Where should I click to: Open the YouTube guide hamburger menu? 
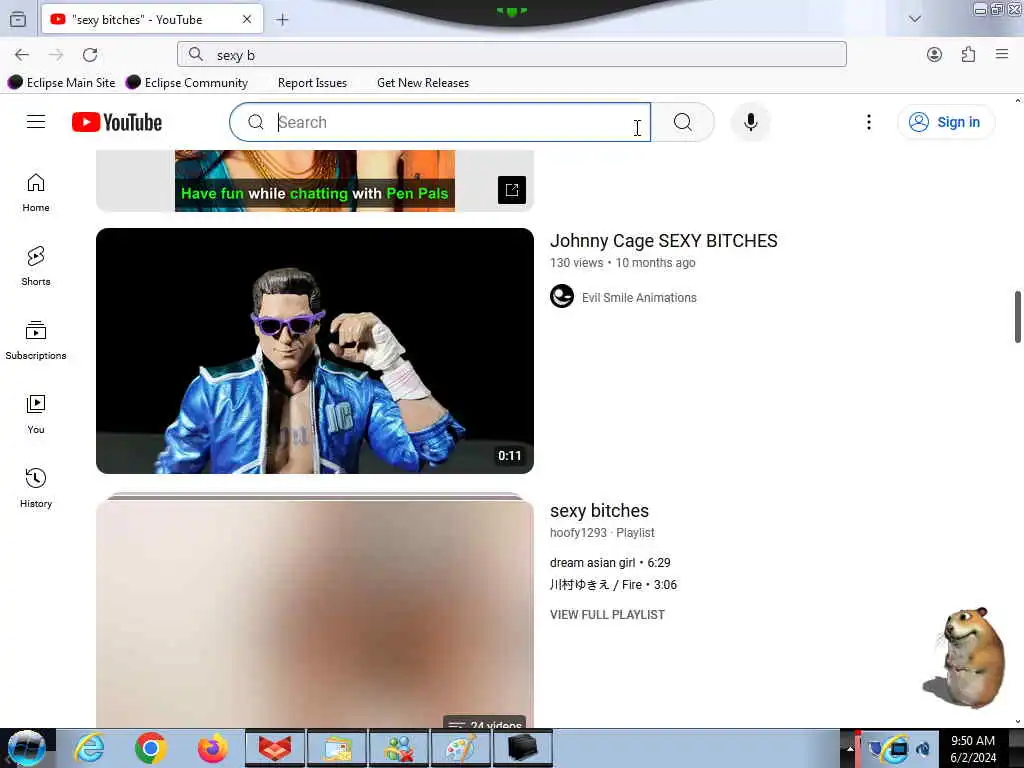(36, 122)
